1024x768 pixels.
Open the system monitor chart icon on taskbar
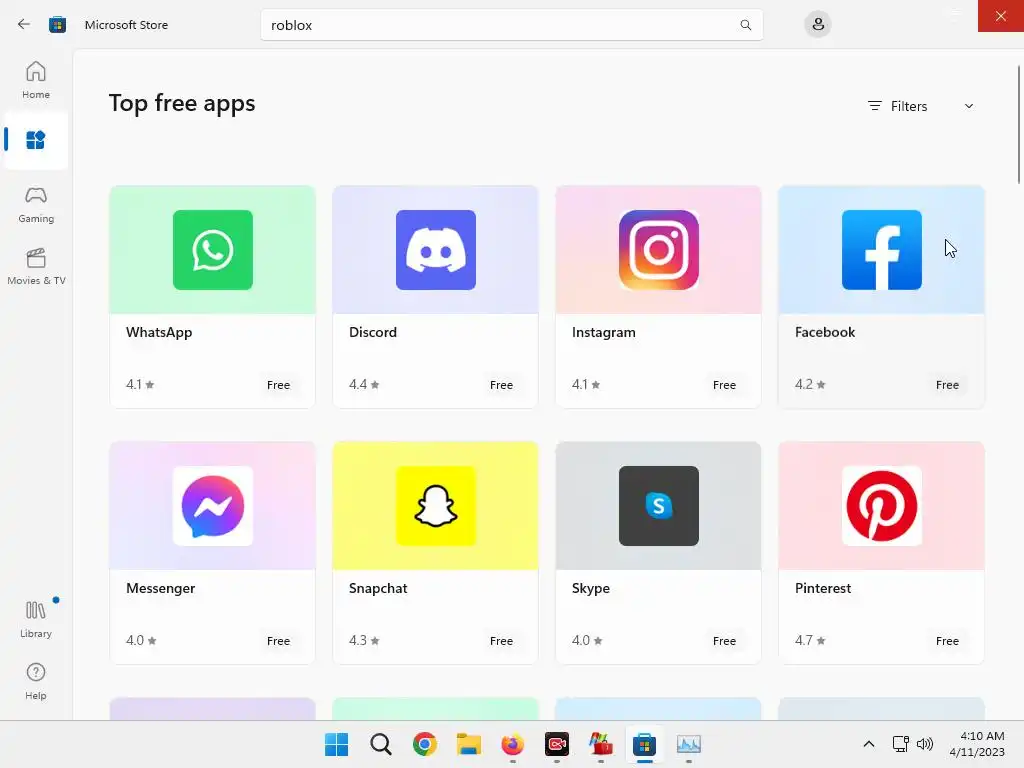[688, 744]
